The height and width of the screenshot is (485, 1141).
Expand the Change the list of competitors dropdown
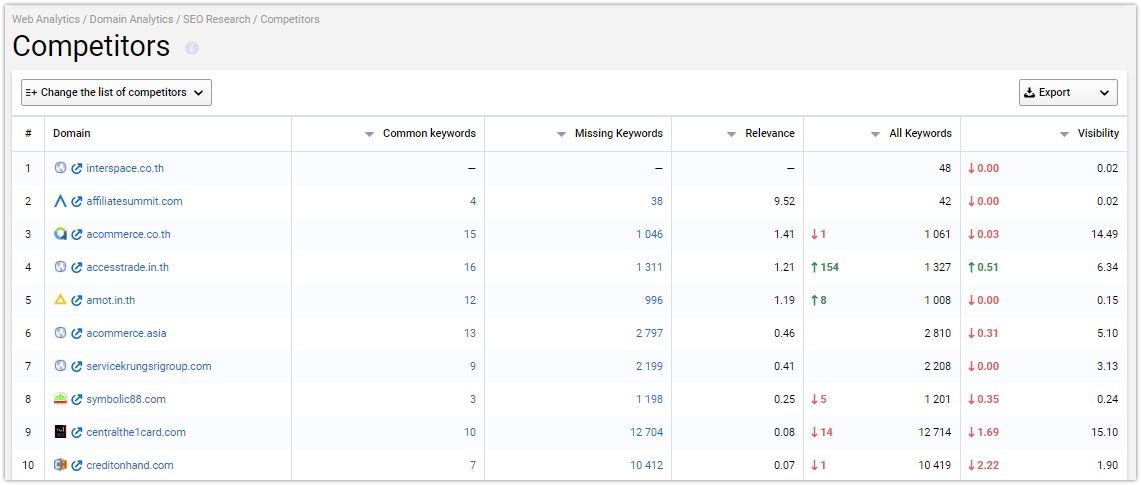[x=116, y=92]
